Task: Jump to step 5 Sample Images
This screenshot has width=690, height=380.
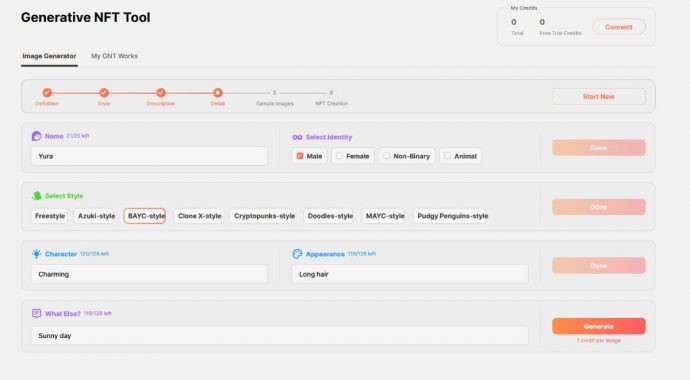Action: click(275, 93)
